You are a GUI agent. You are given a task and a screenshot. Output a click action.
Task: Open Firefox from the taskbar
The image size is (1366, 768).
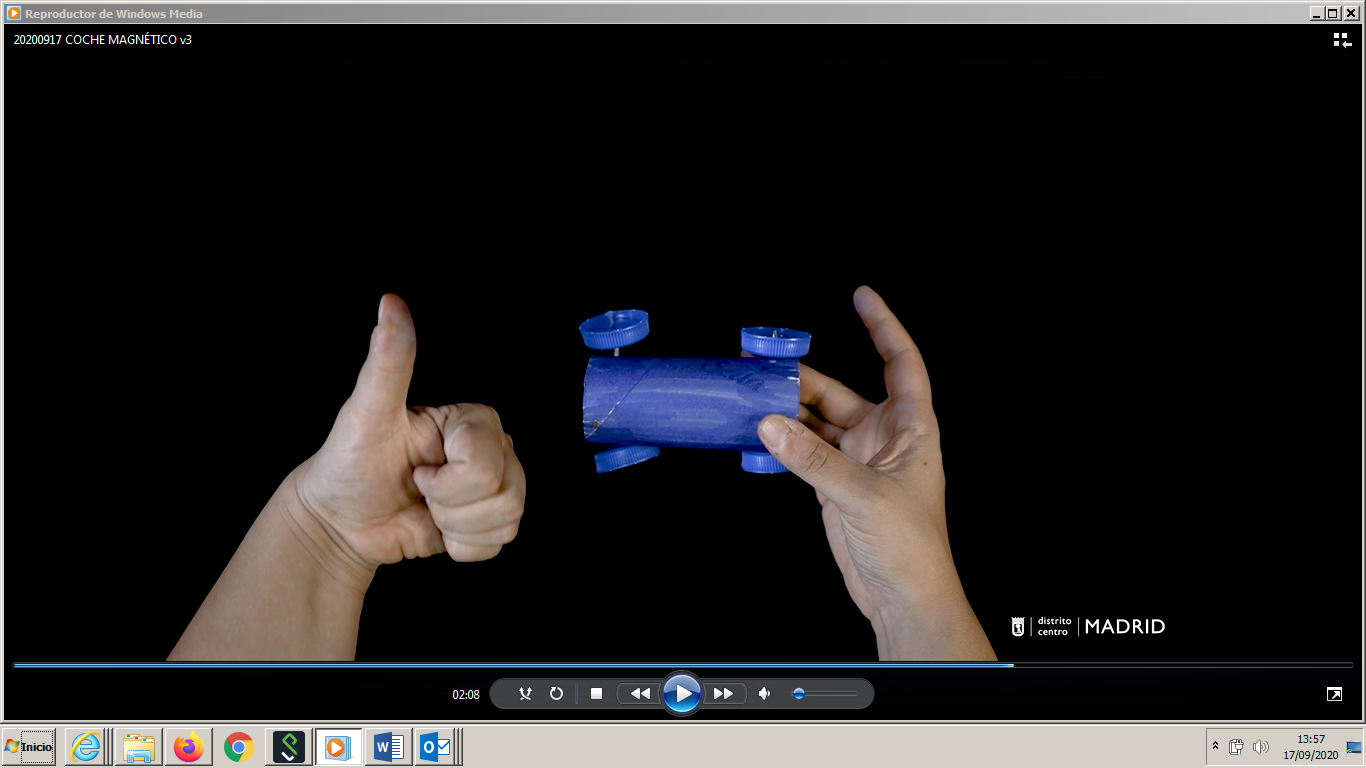click(x=188, y=746)
